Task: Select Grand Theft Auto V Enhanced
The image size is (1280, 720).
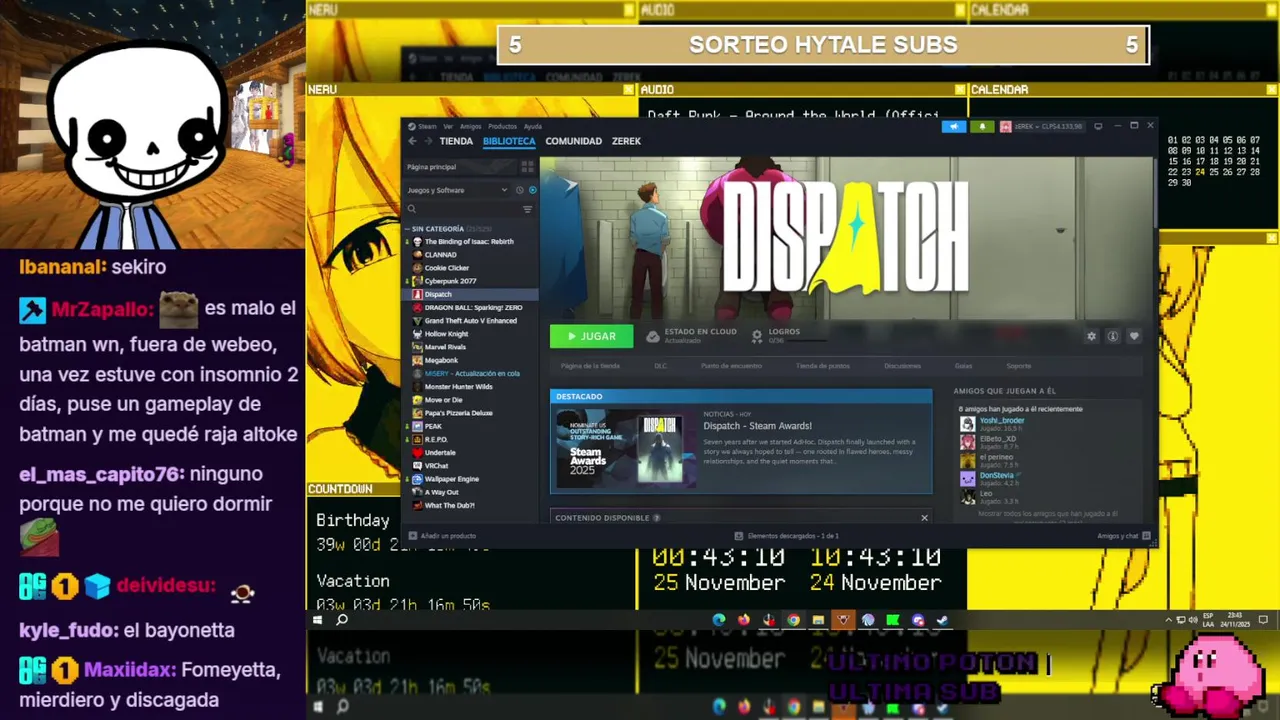Action: (x=470, y=321)
